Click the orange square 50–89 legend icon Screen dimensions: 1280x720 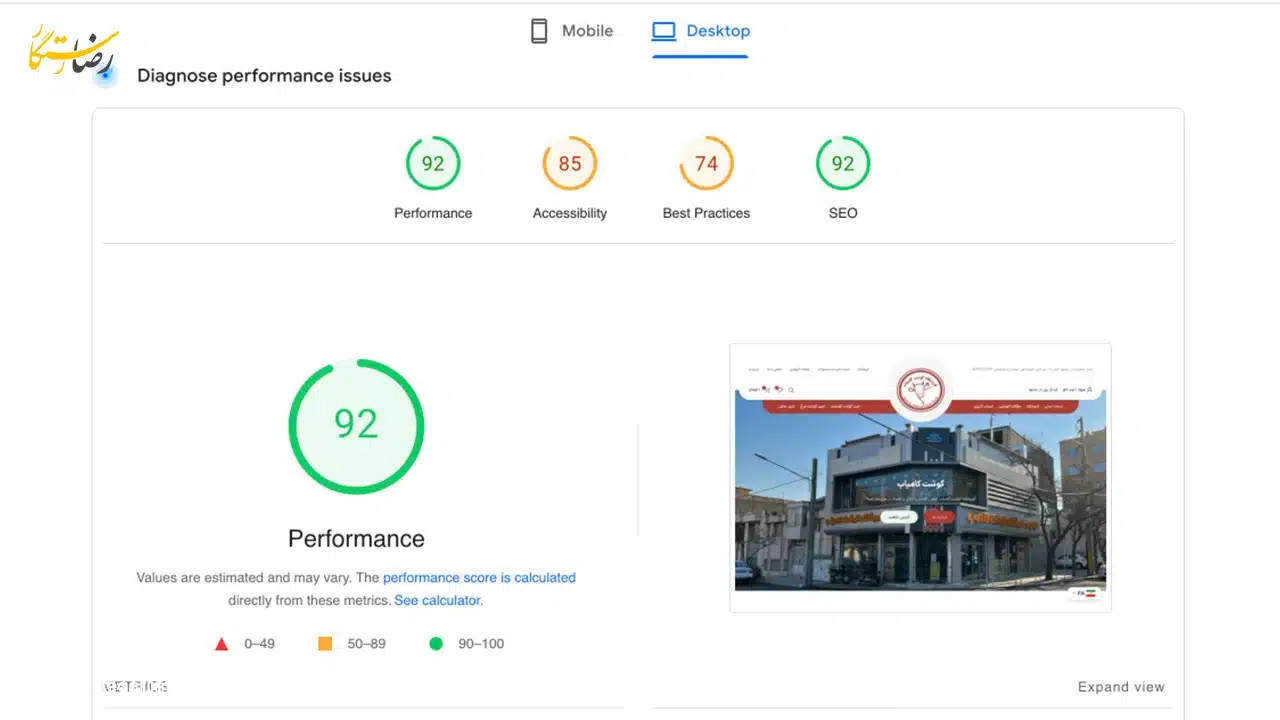click(x=325, y=644)
